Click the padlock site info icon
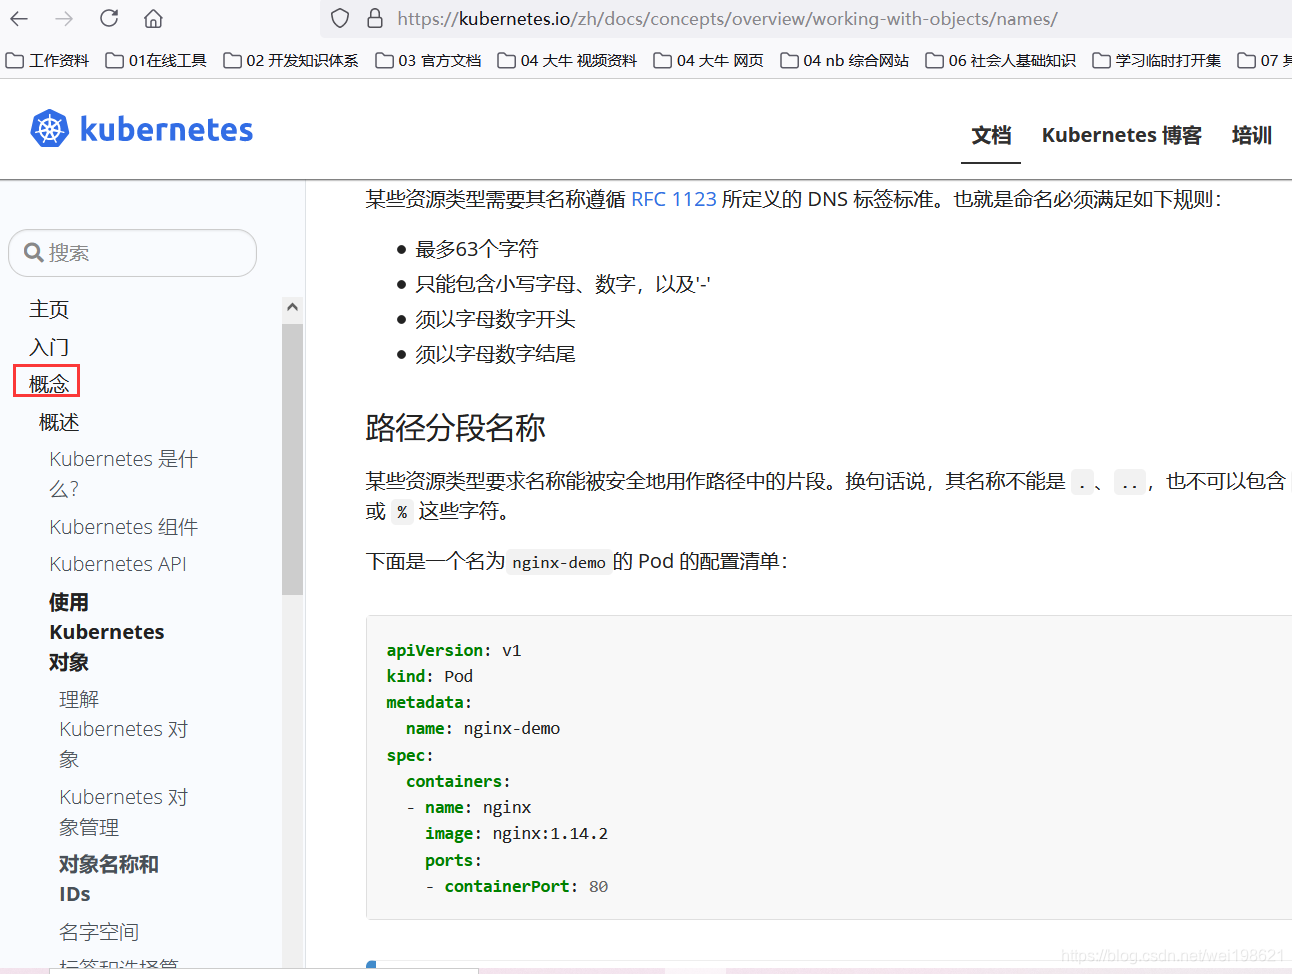 tap(375, 18)
